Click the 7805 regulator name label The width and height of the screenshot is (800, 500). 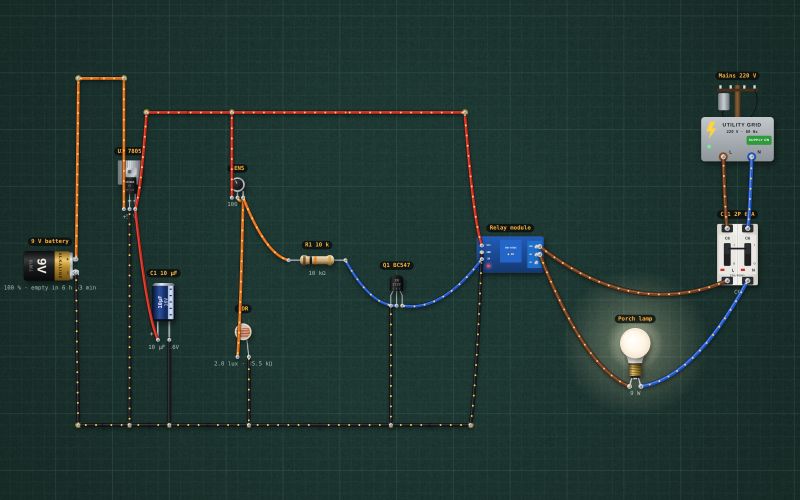[x=129, y=152]
